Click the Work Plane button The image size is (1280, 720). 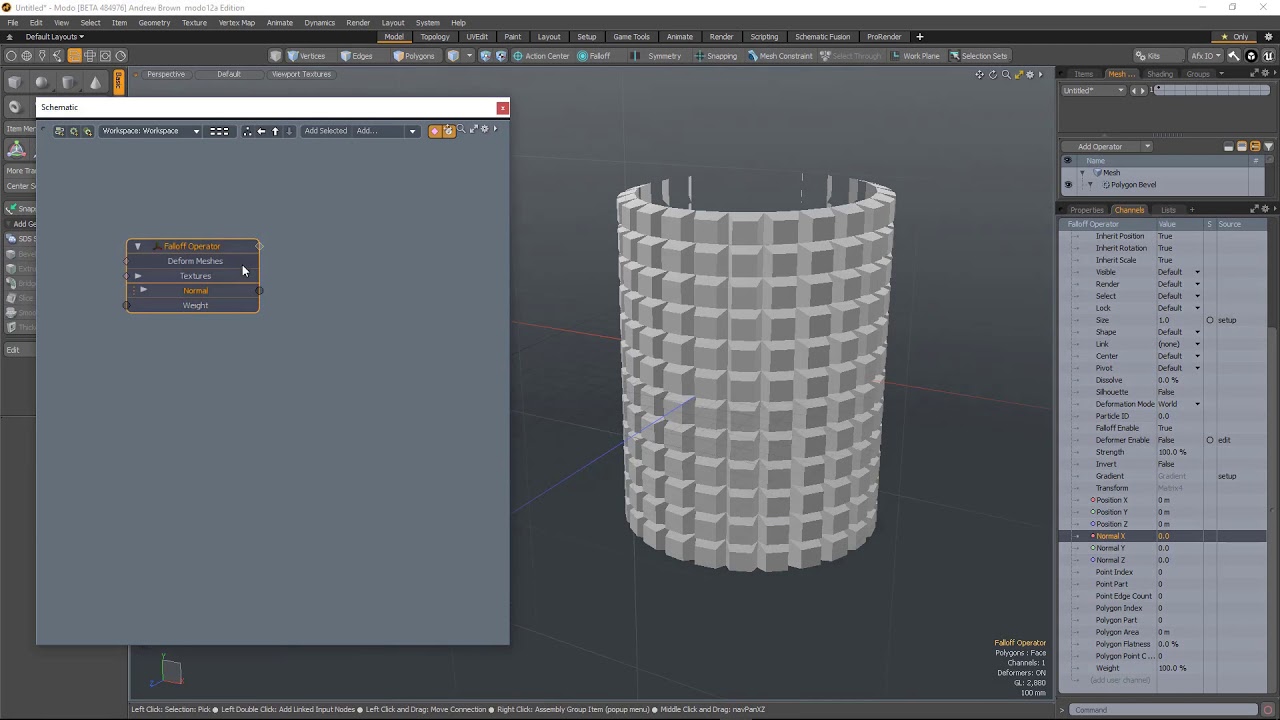(915, 56)
